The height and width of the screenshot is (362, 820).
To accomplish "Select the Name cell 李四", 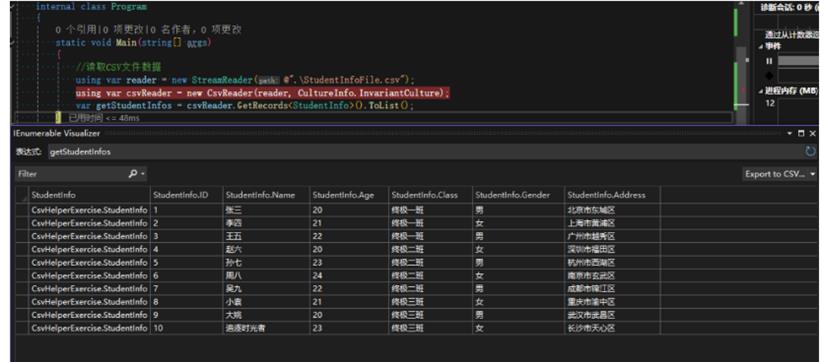I will click(x=266, y=223).
